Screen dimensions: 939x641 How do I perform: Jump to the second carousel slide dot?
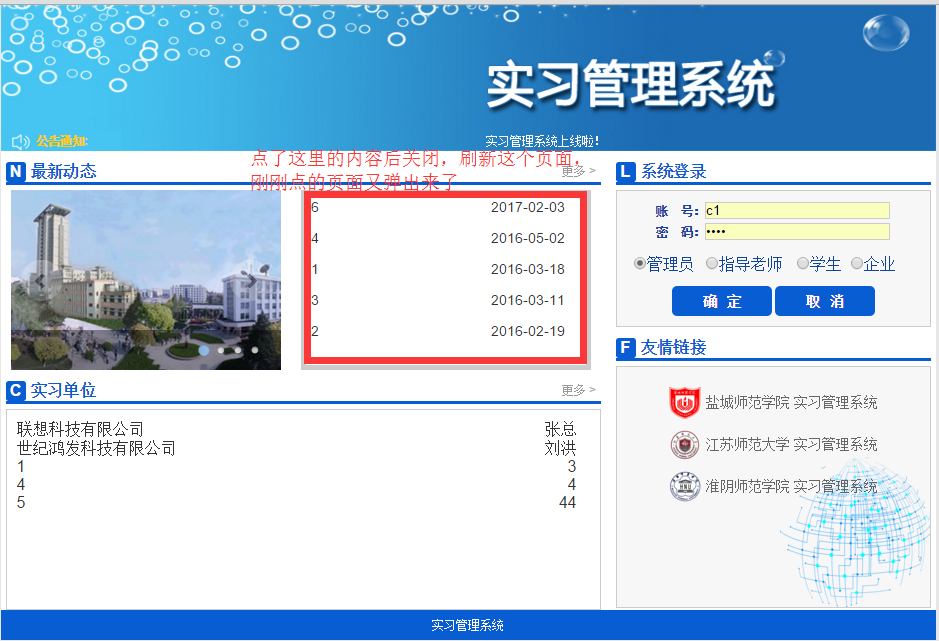[221, 350]
